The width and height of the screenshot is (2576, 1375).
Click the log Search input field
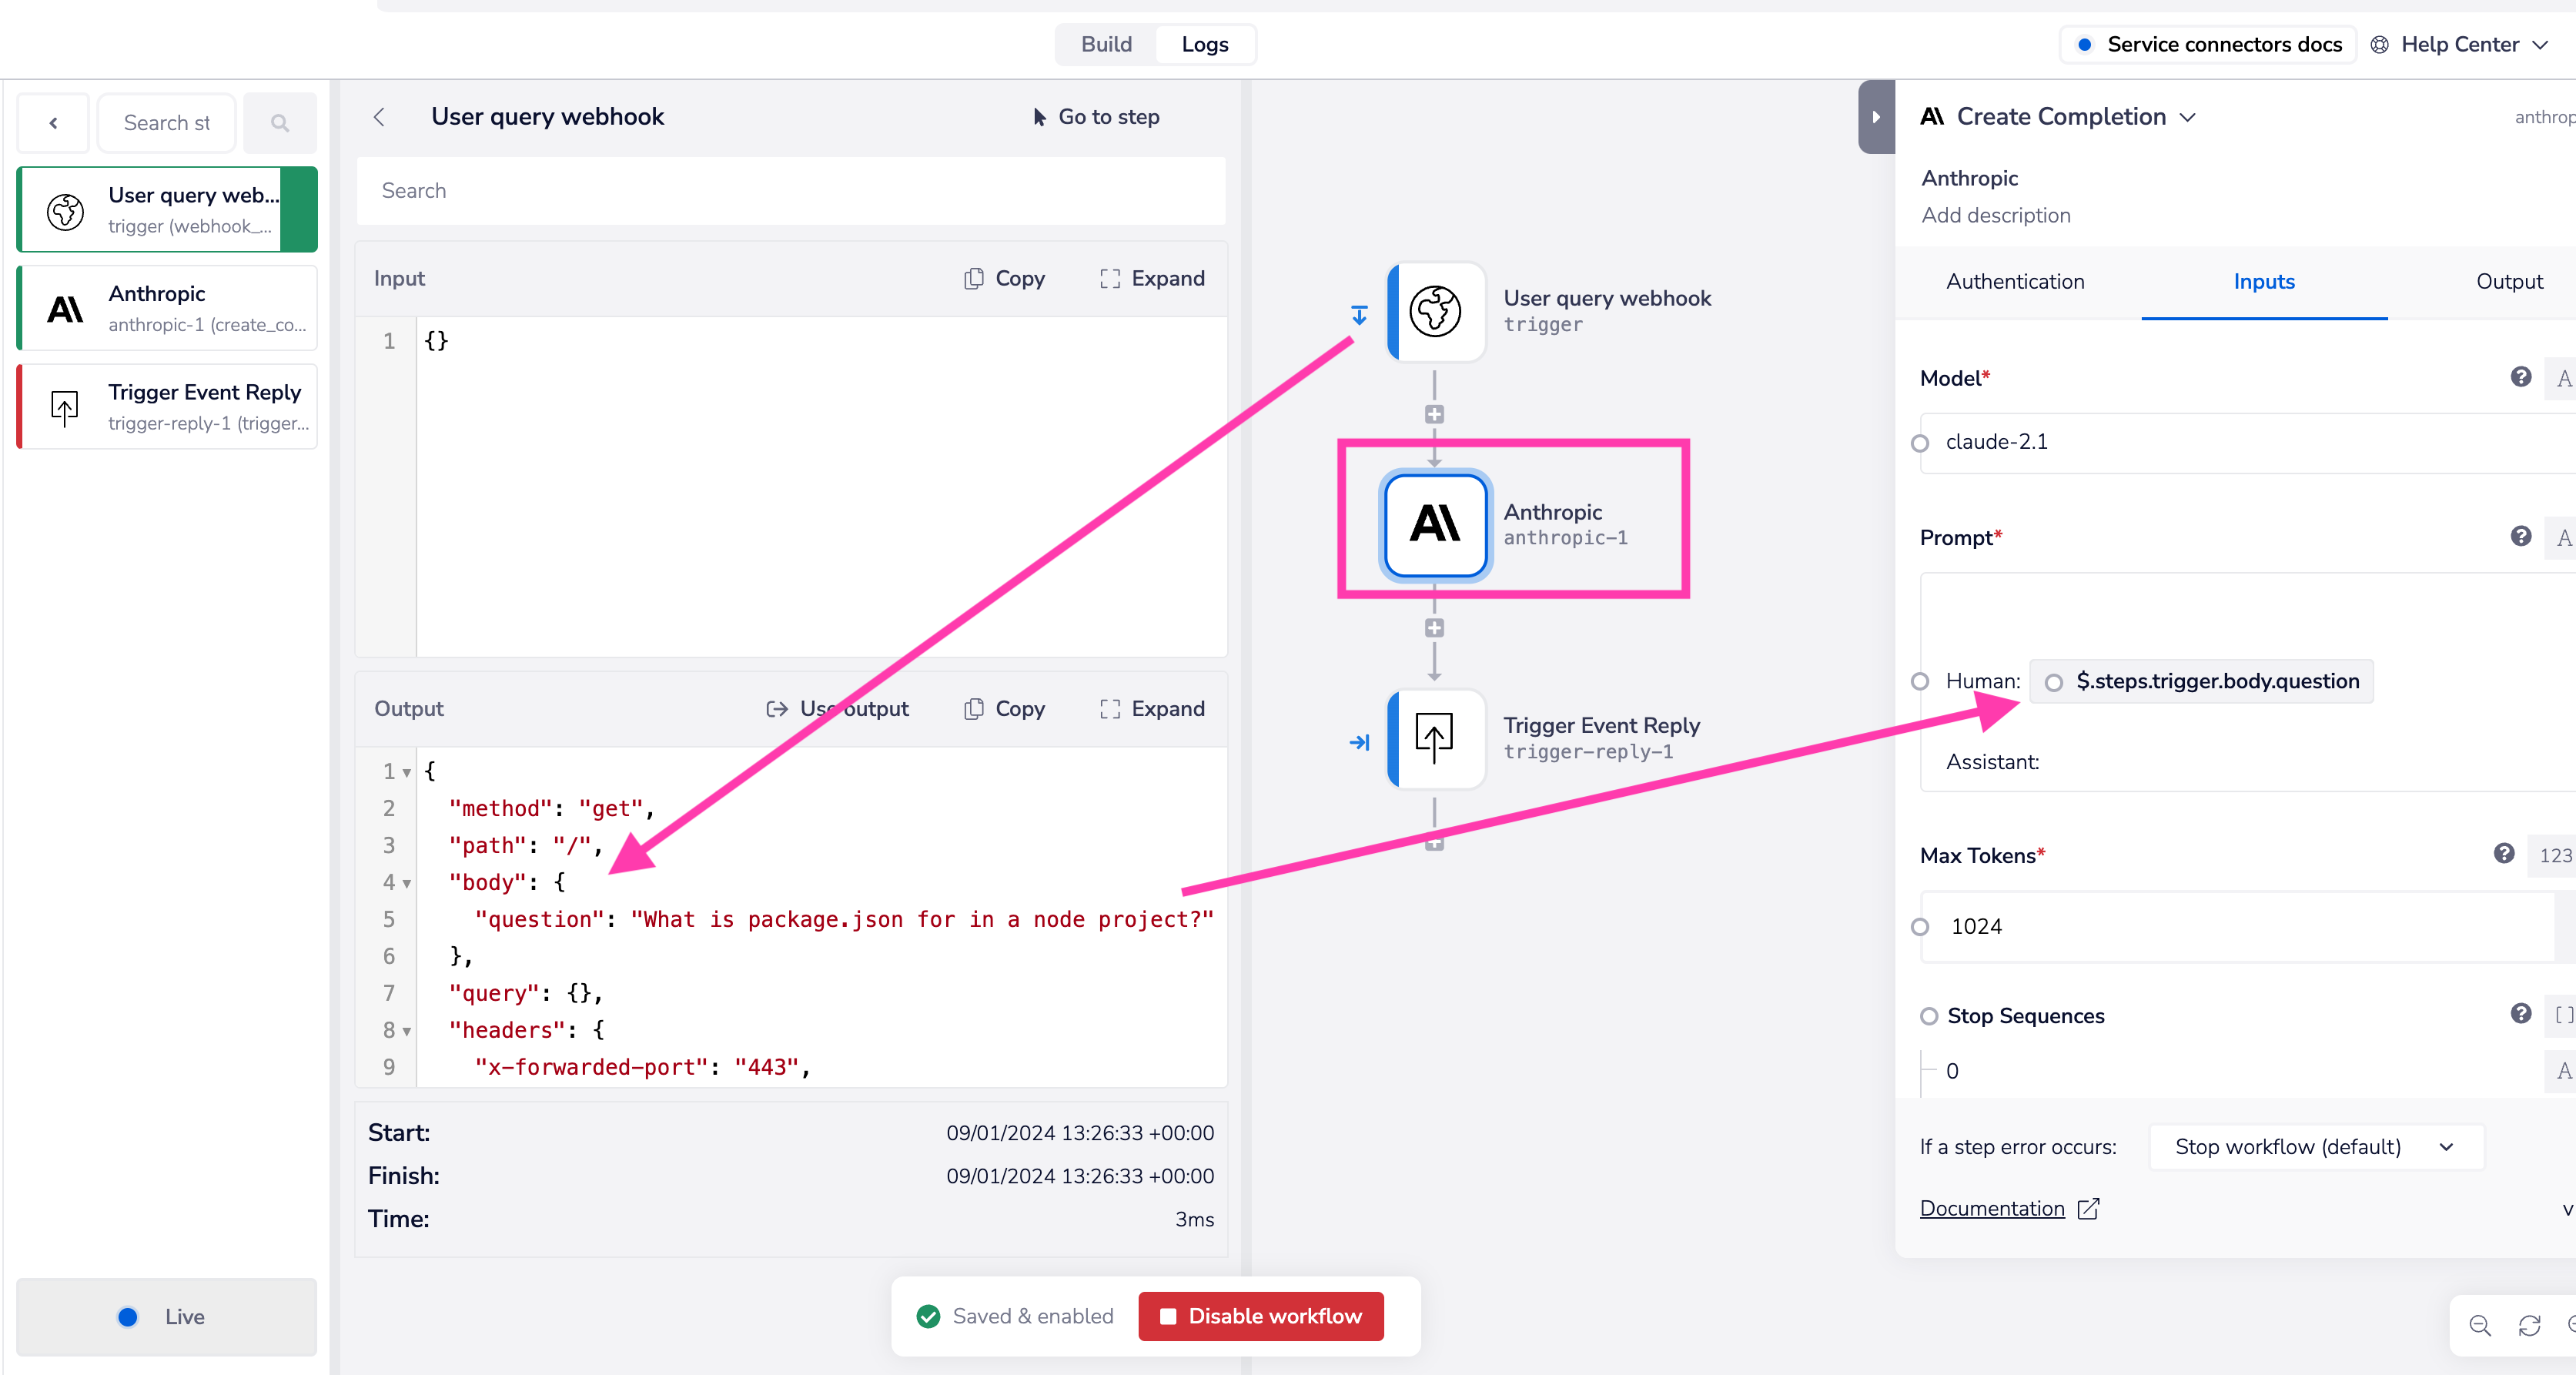pos(790,191)
